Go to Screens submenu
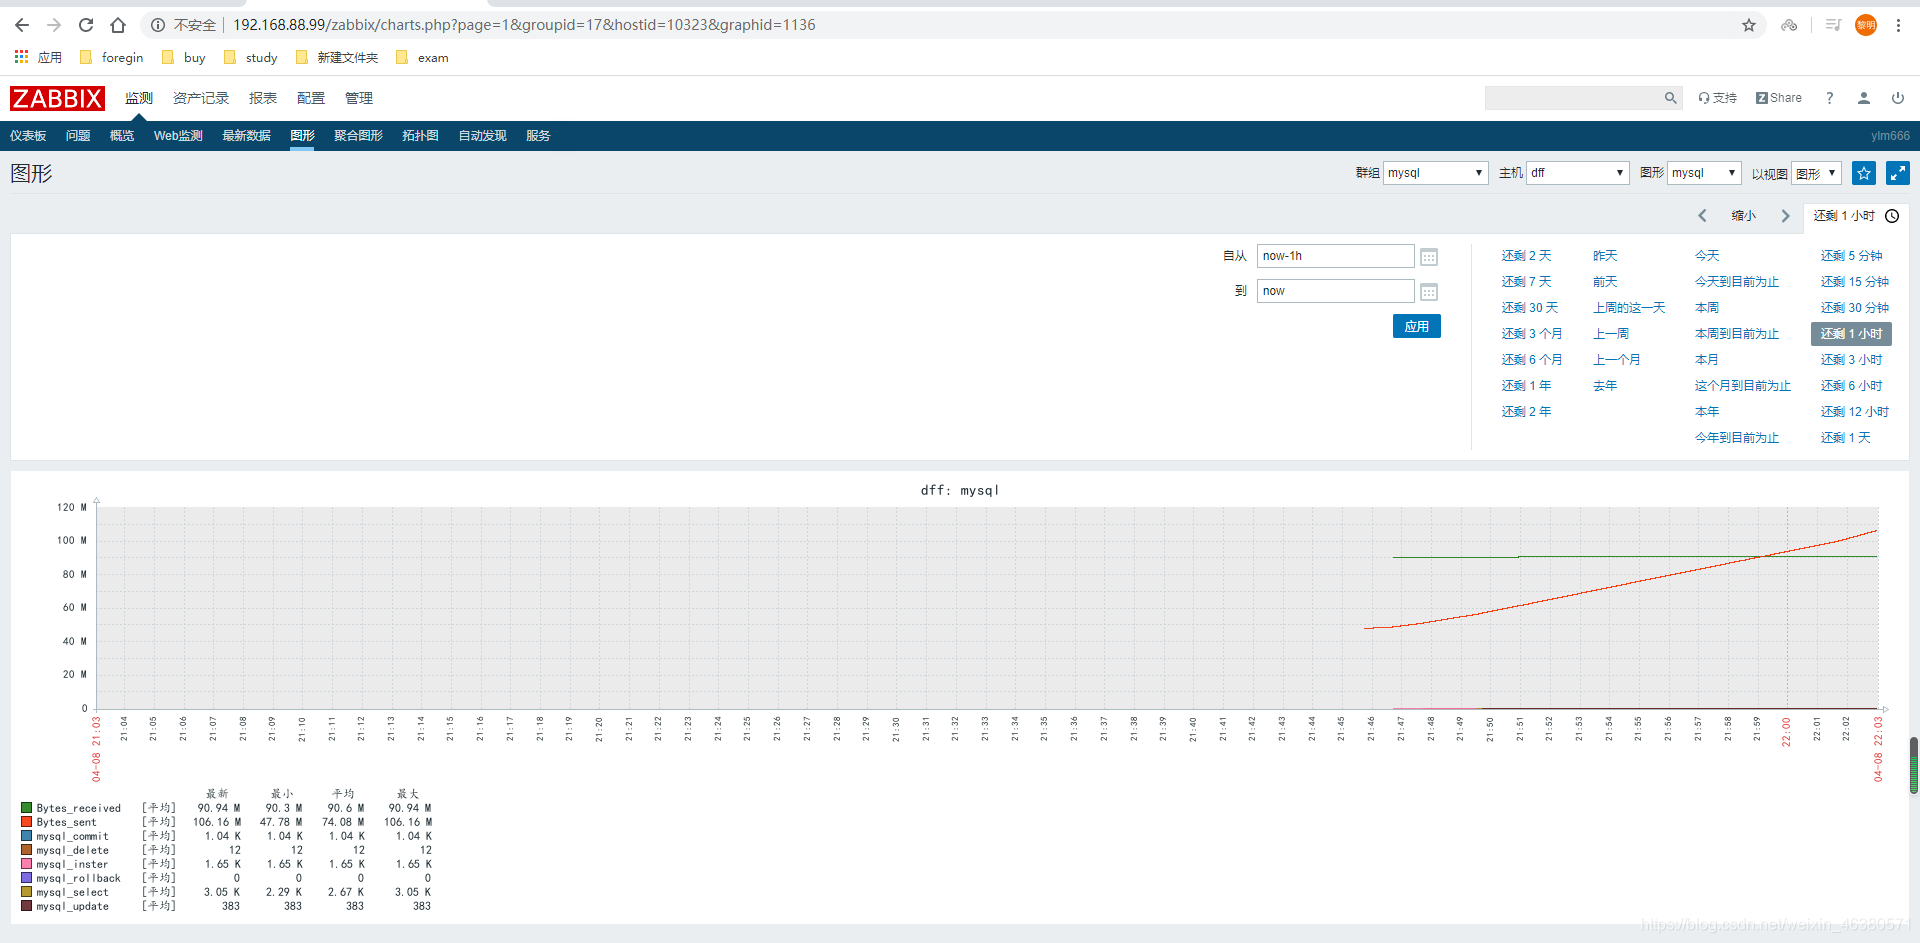1920x943 pixels. click(x=358, y=136)
